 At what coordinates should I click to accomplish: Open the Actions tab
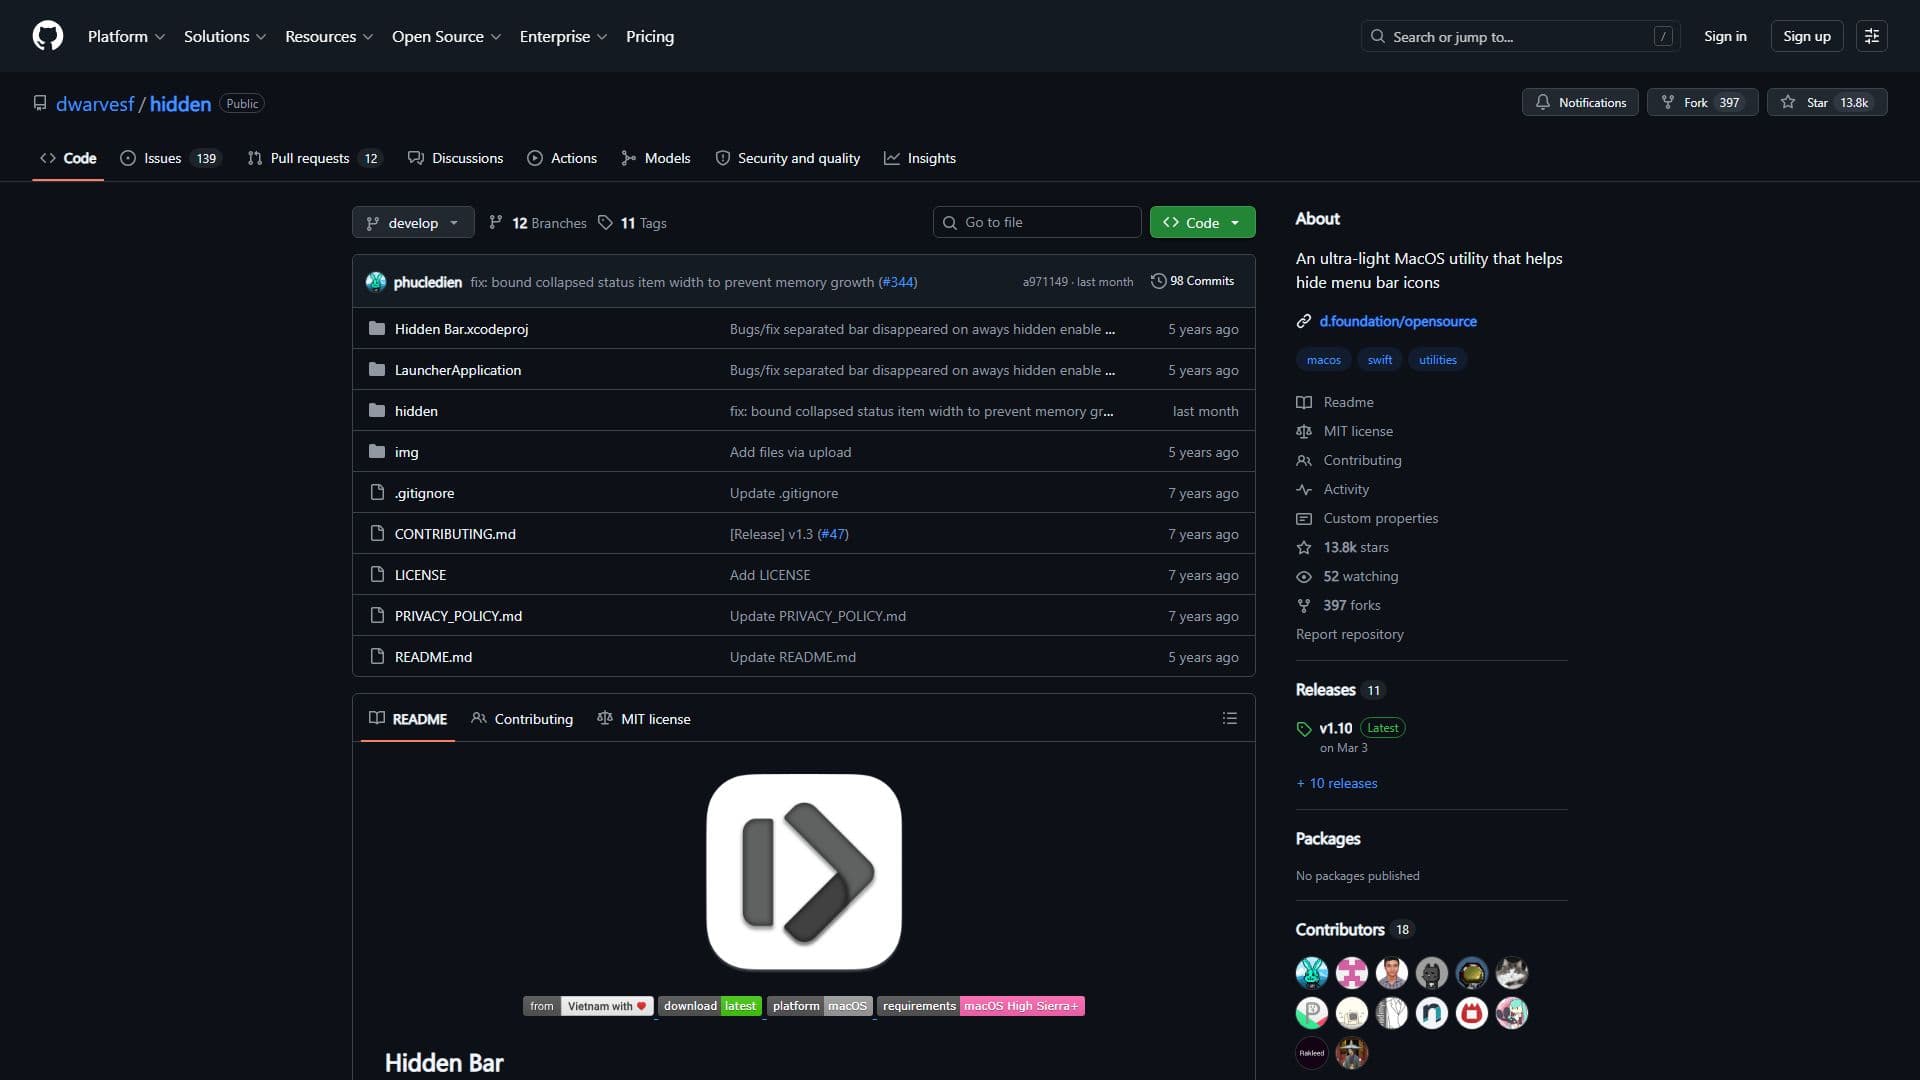562,158
